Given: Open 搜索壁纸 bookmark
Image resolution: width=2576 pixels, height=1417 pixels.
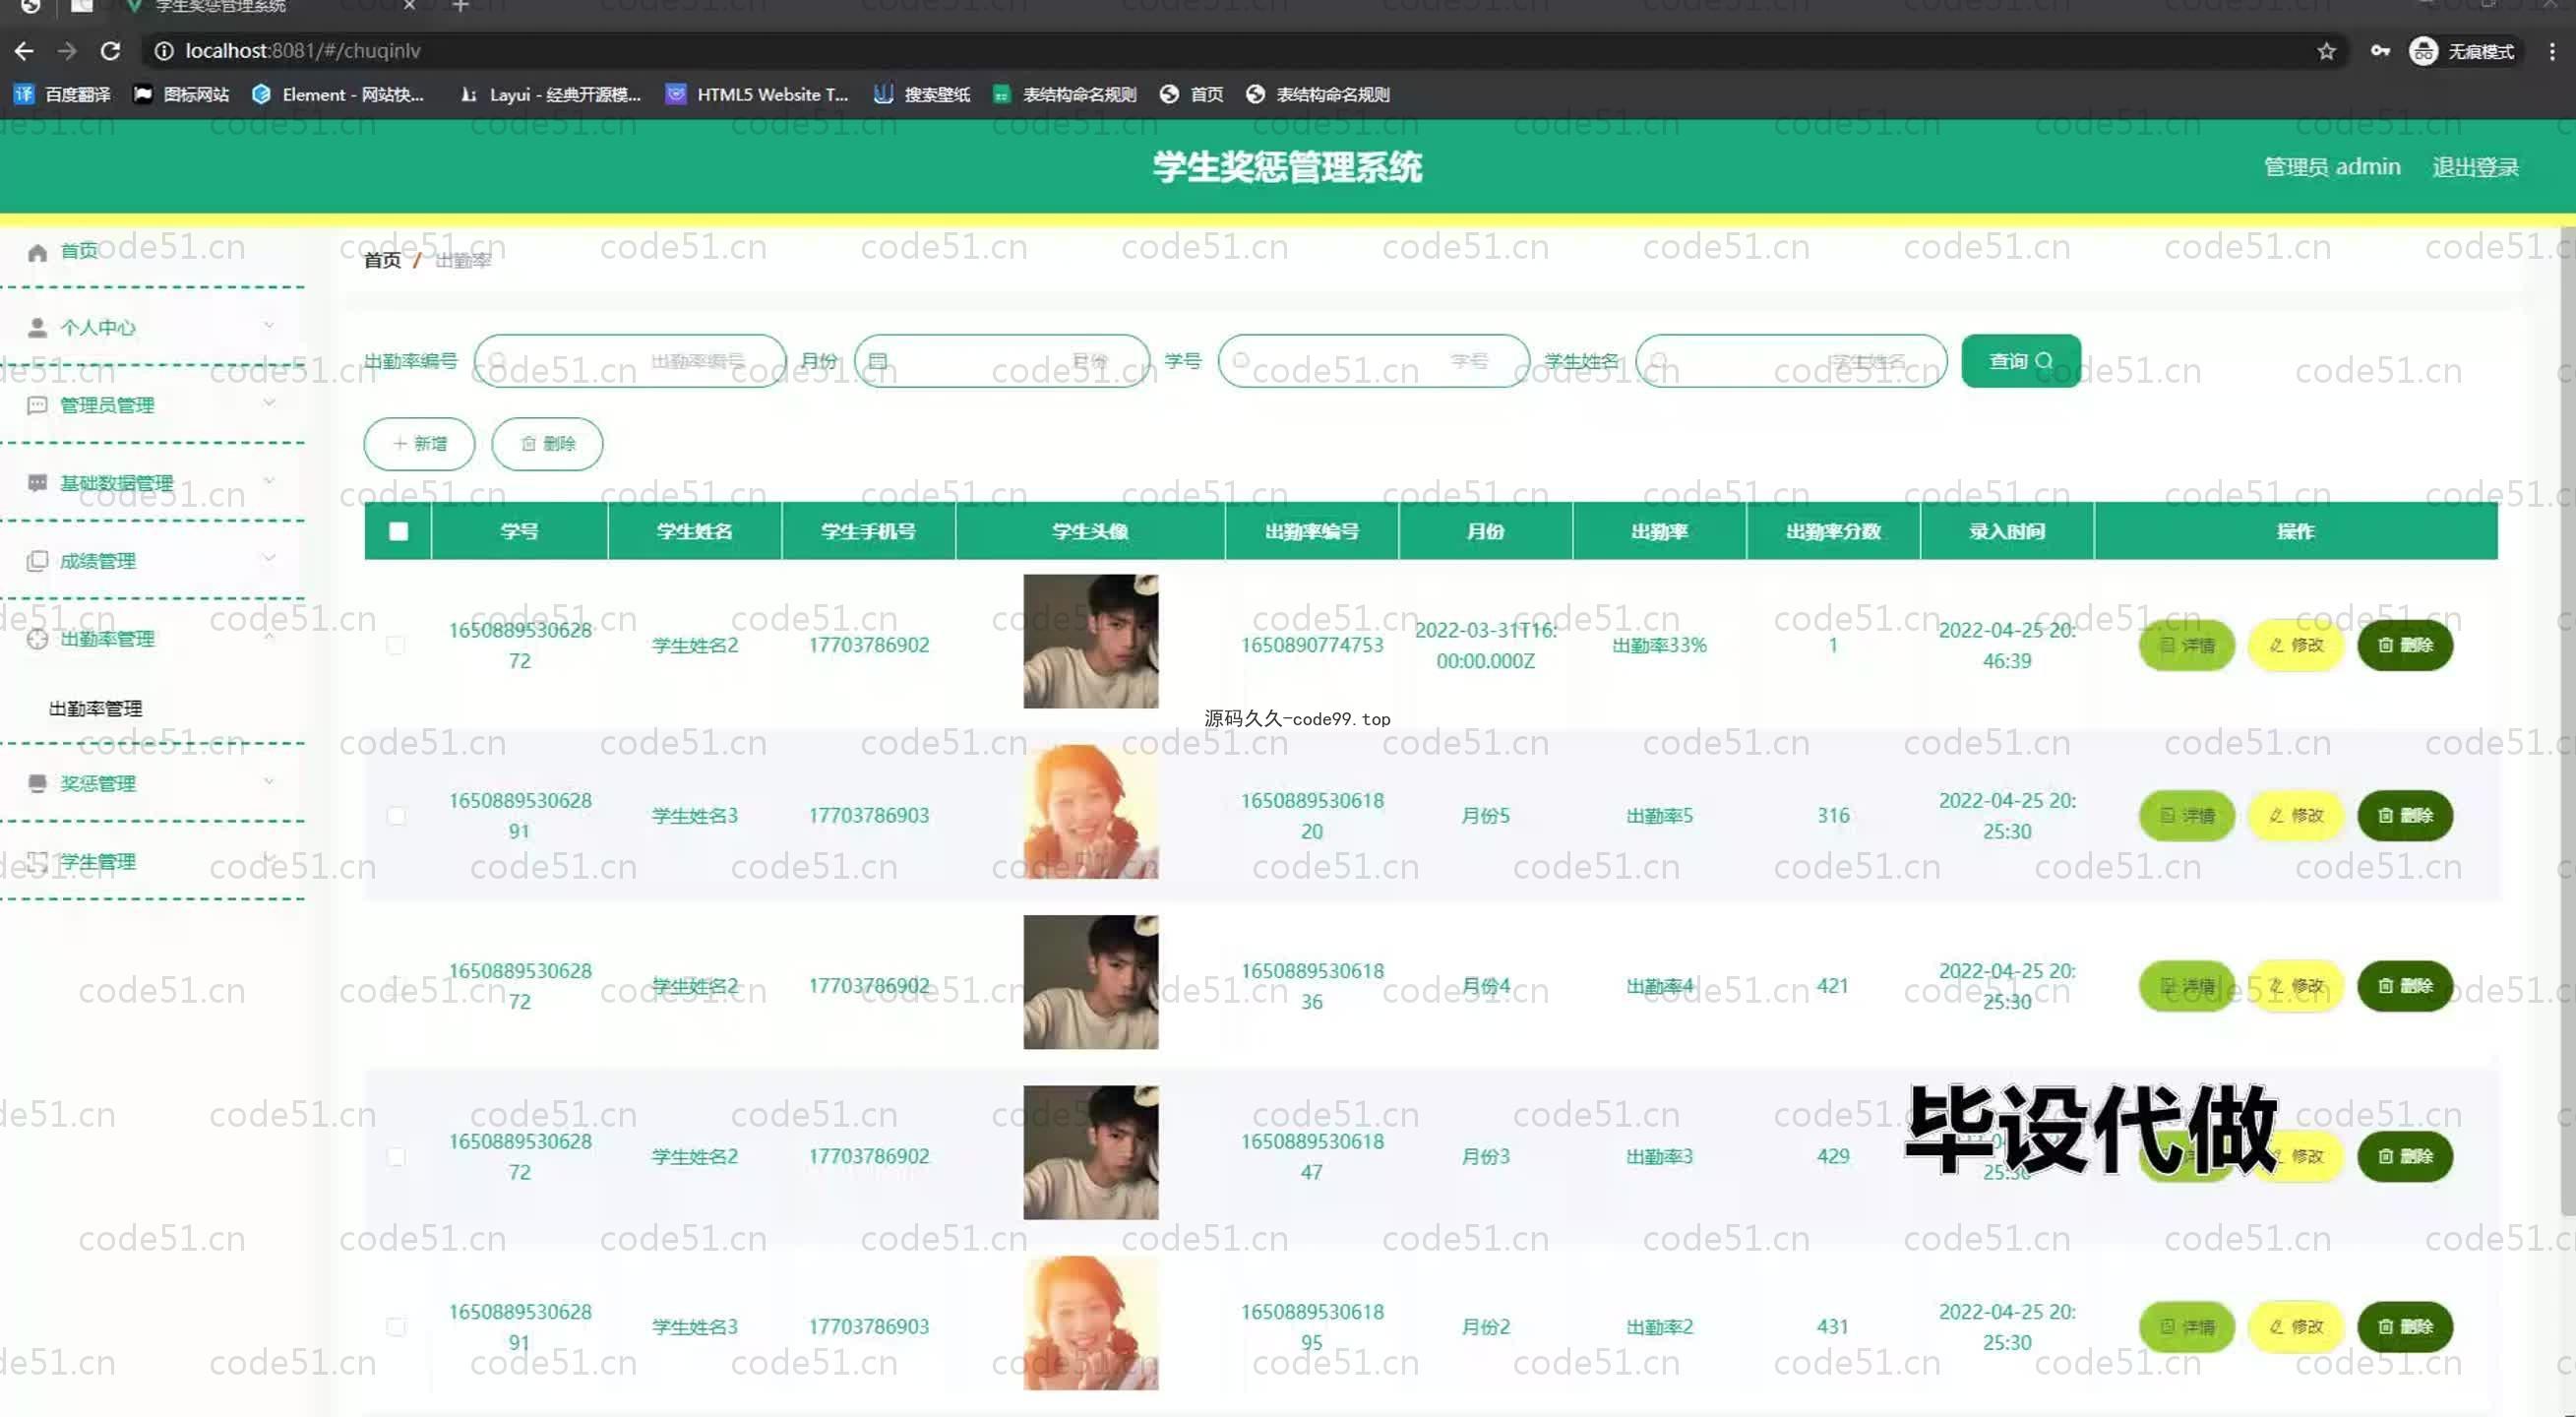Looking at the screenshot, I should (921, 95).
